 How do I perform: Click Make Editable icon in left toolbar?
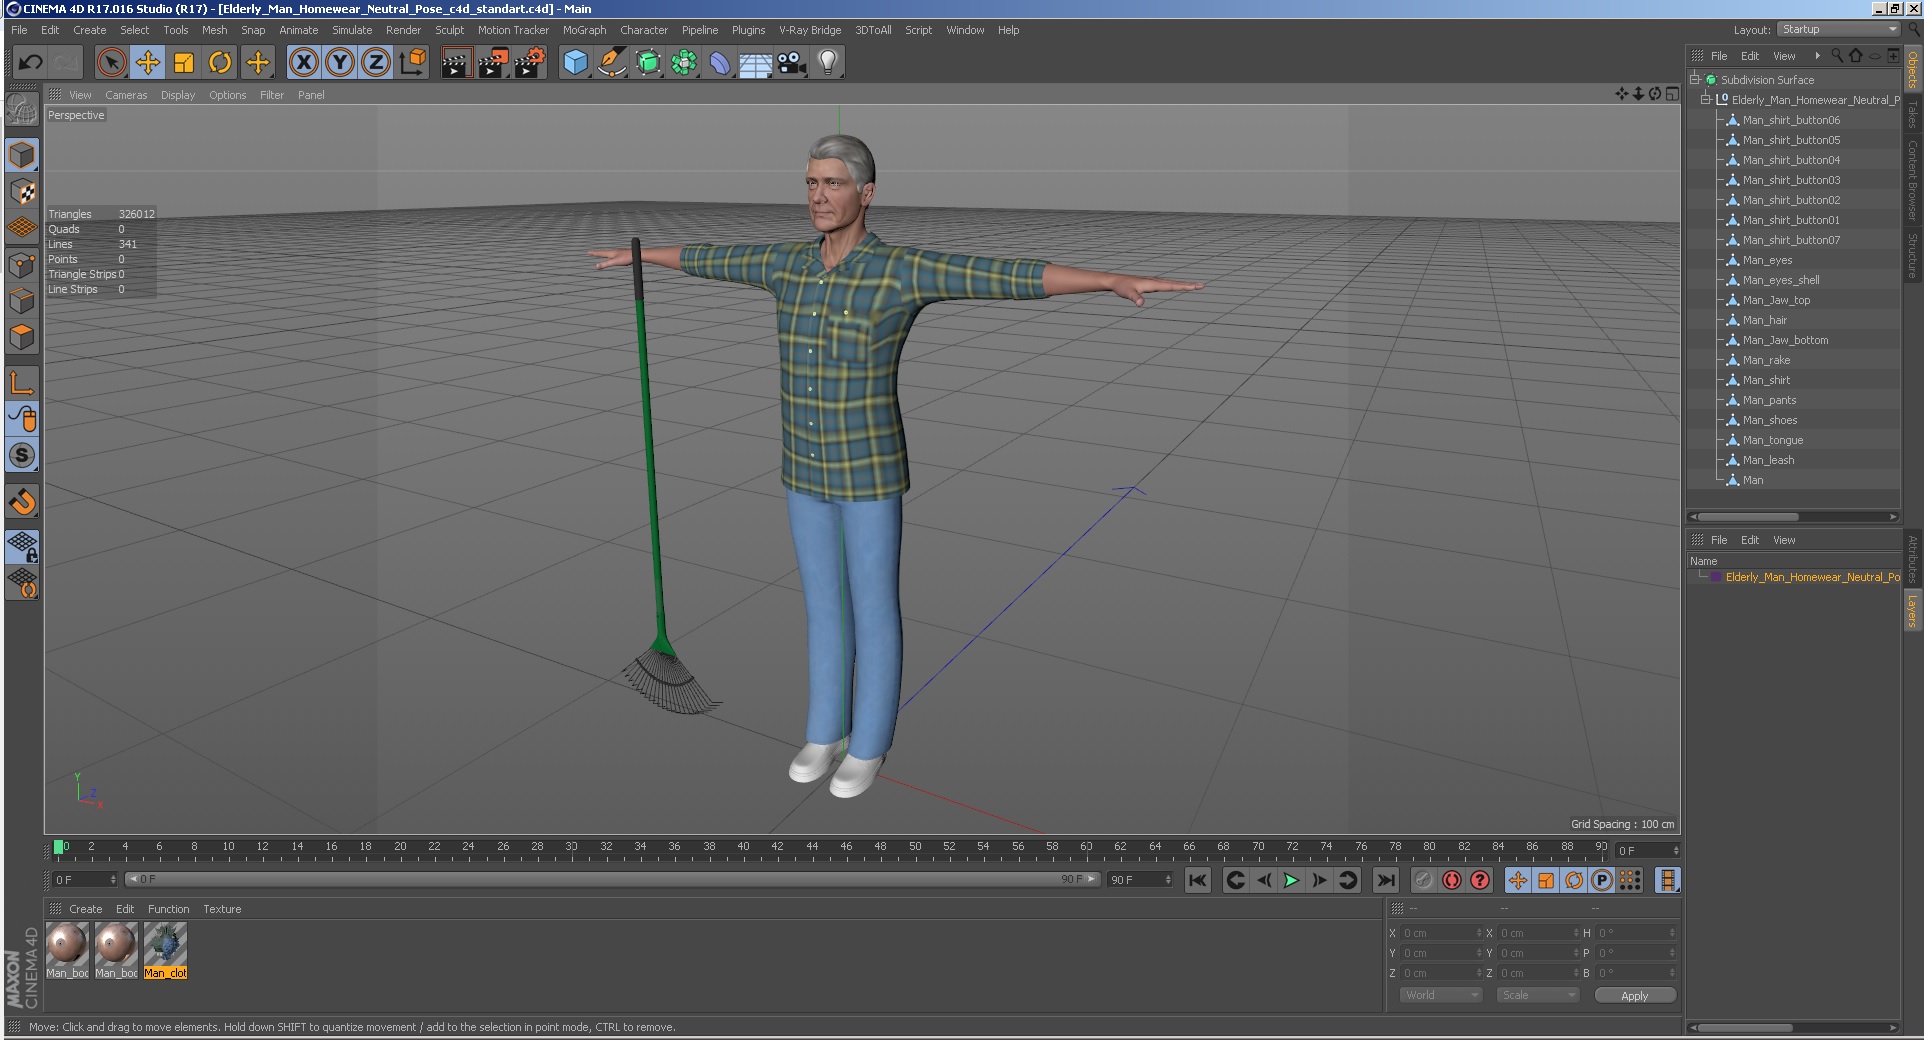(x=22, y=109)
